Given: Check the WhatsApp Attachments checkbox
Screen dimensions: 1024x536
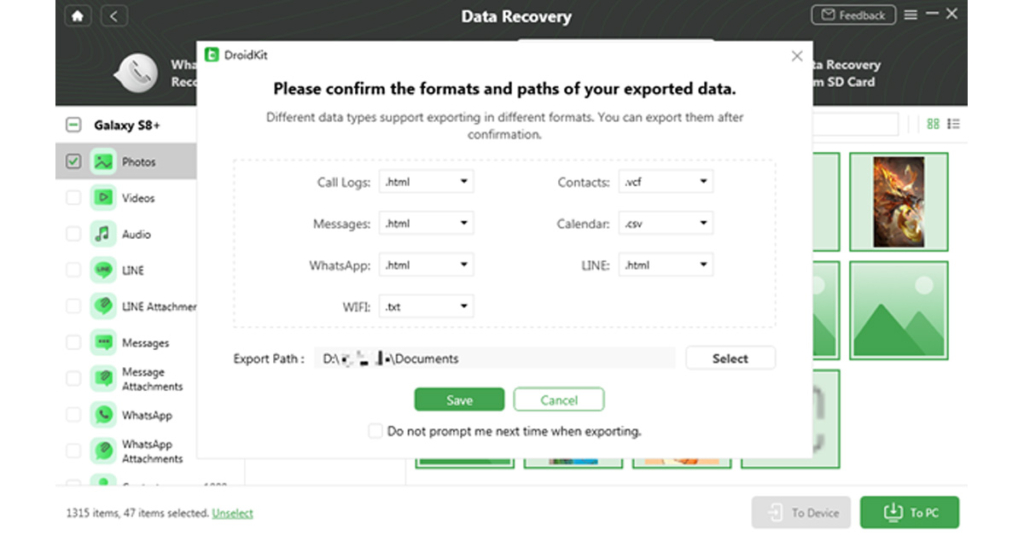Looking at the screenshot, I should coord(73,450).
